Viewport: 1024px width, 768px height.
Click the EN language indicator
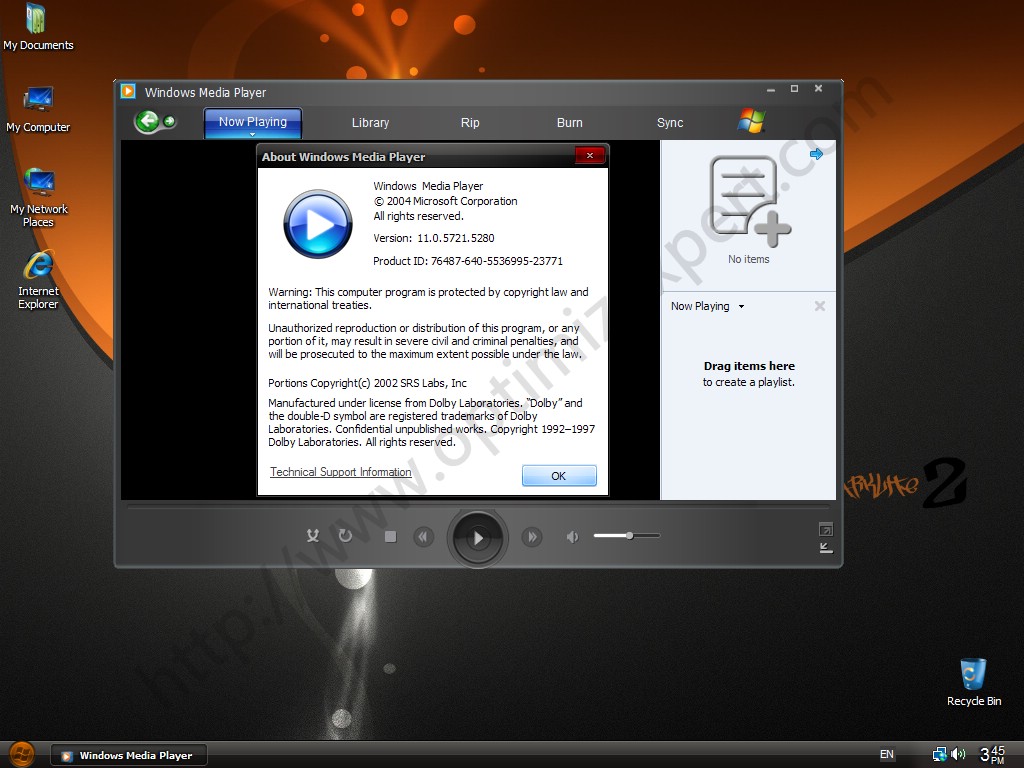pyautogui.click(x=886, y=754)
